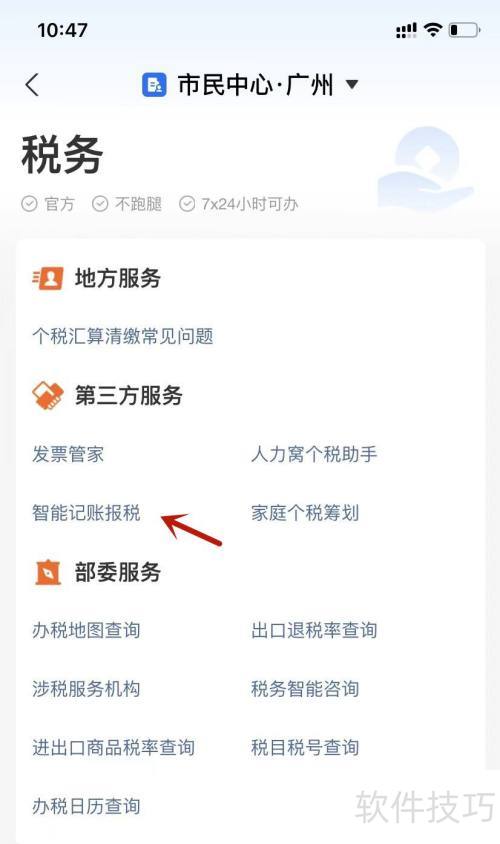Tap the 官方 check mark icon

29,204
